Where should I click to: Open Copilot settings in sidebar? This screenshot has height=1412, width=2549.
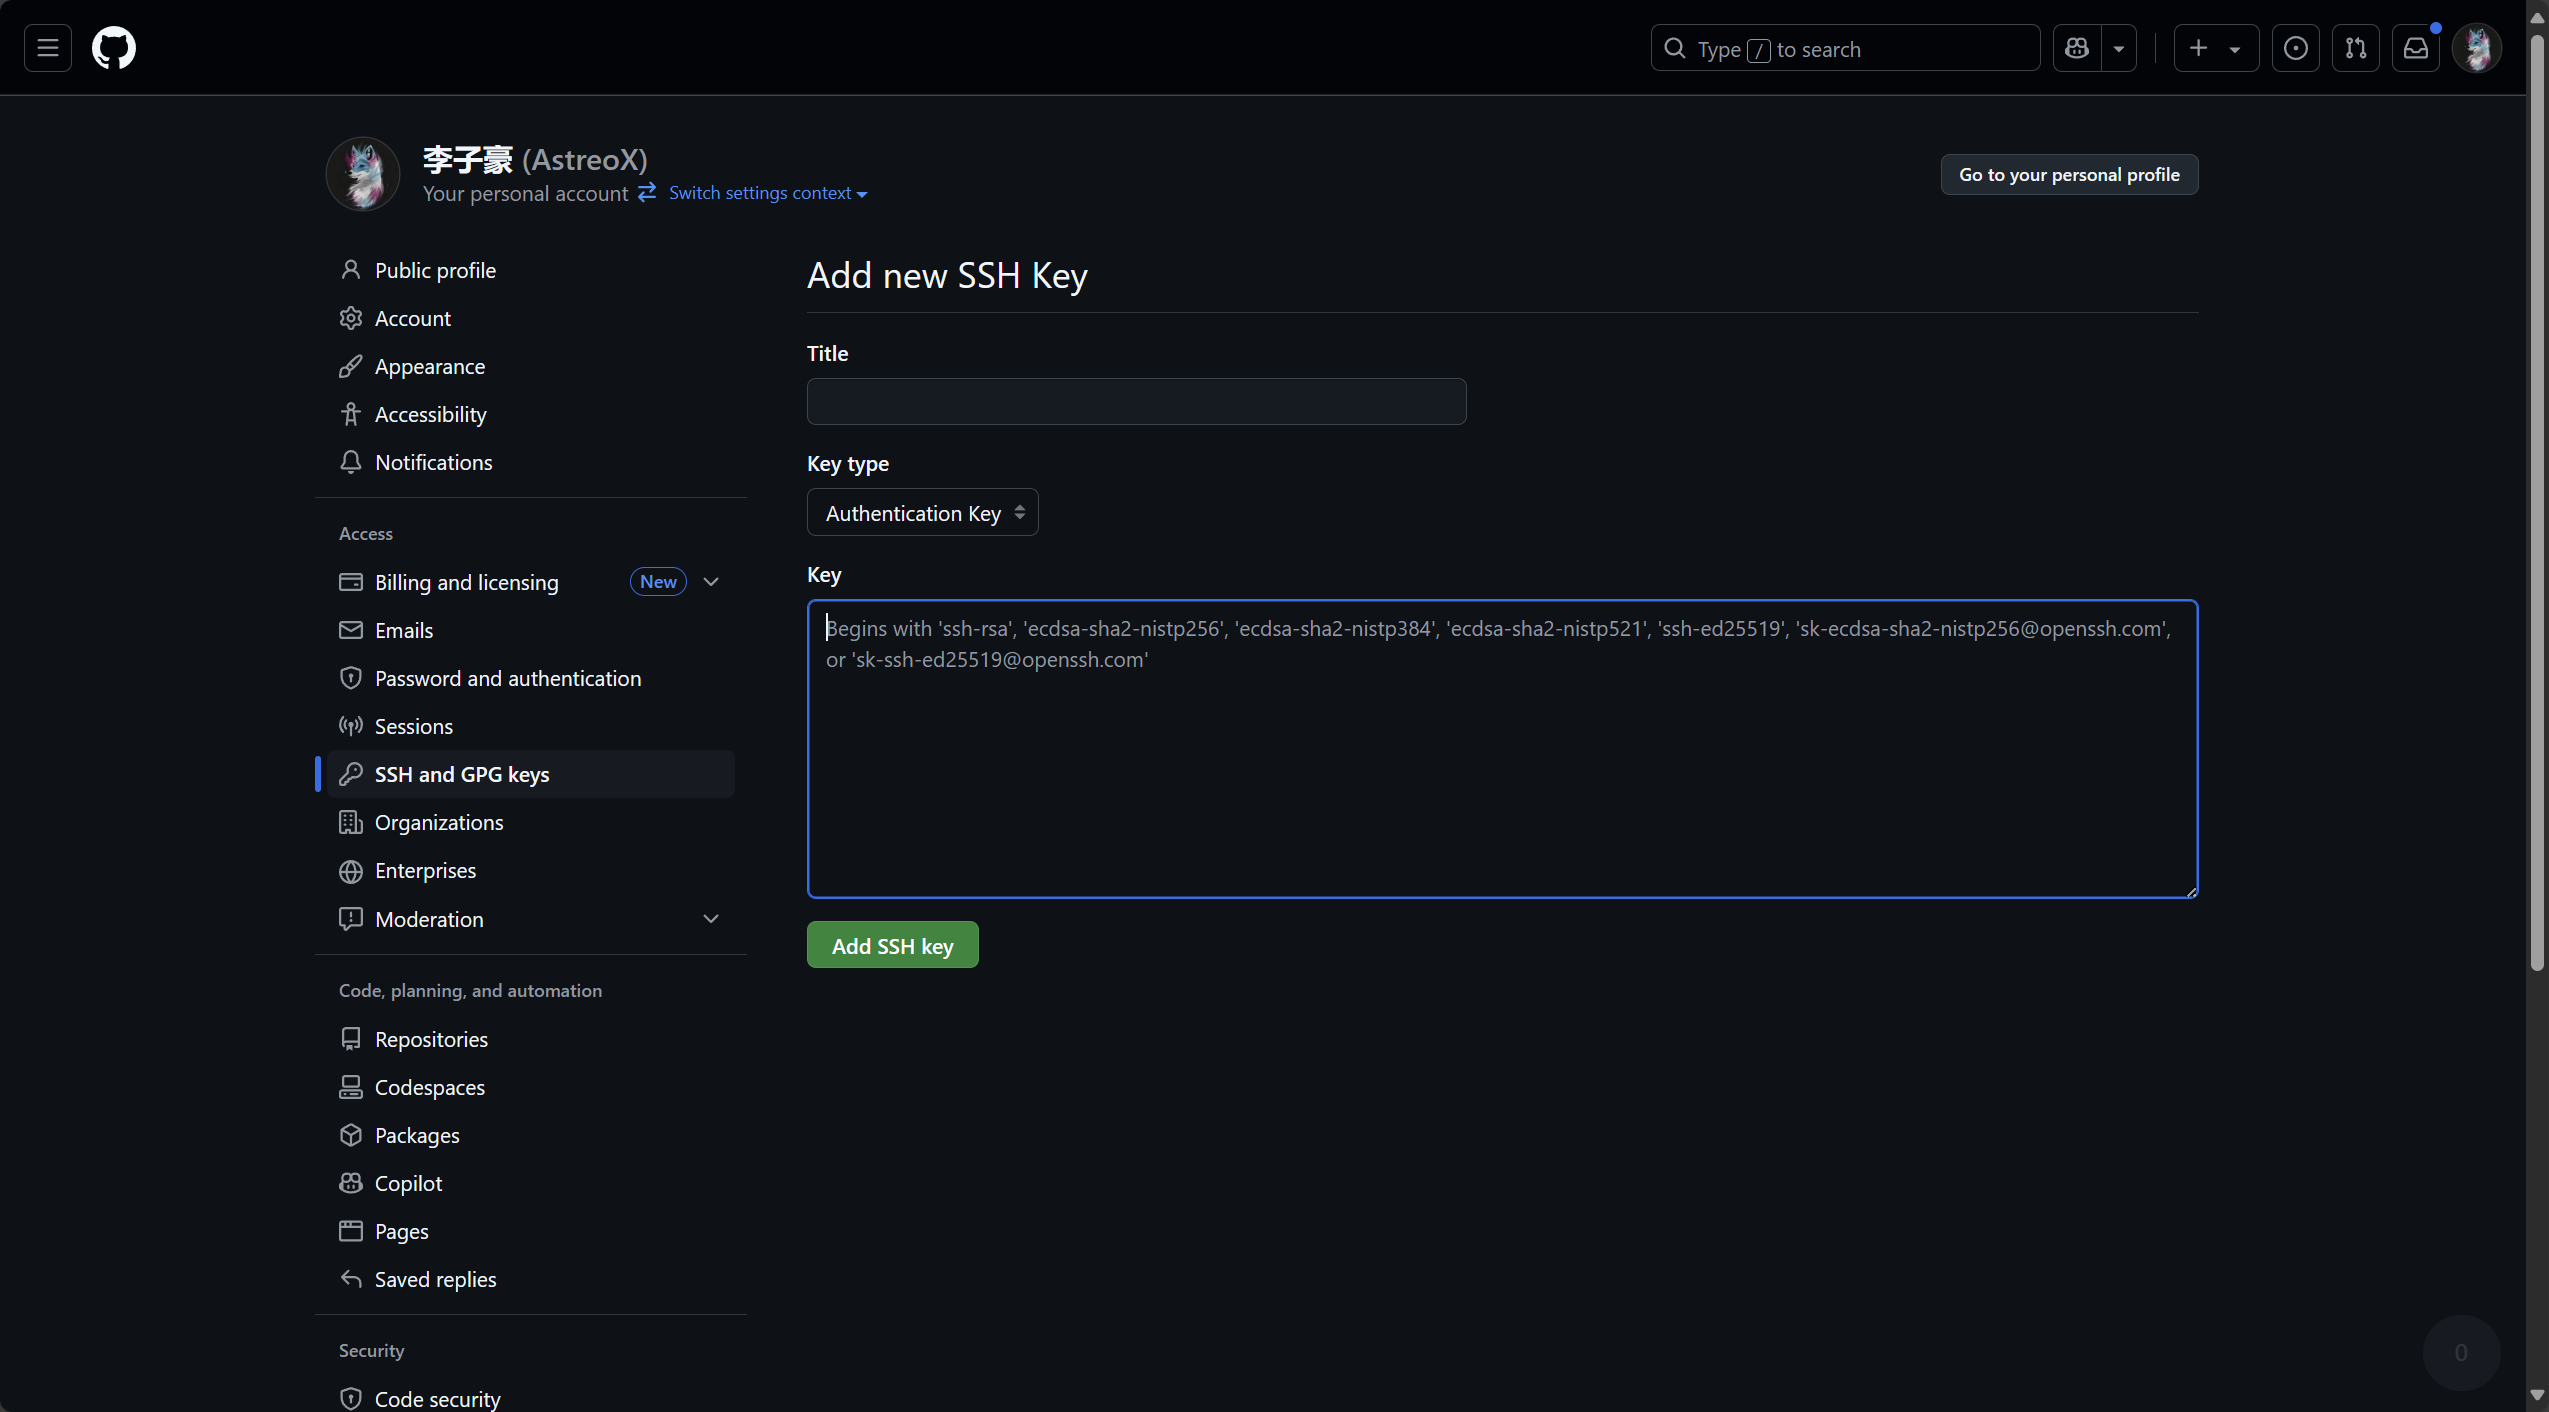coord(531,1183)
